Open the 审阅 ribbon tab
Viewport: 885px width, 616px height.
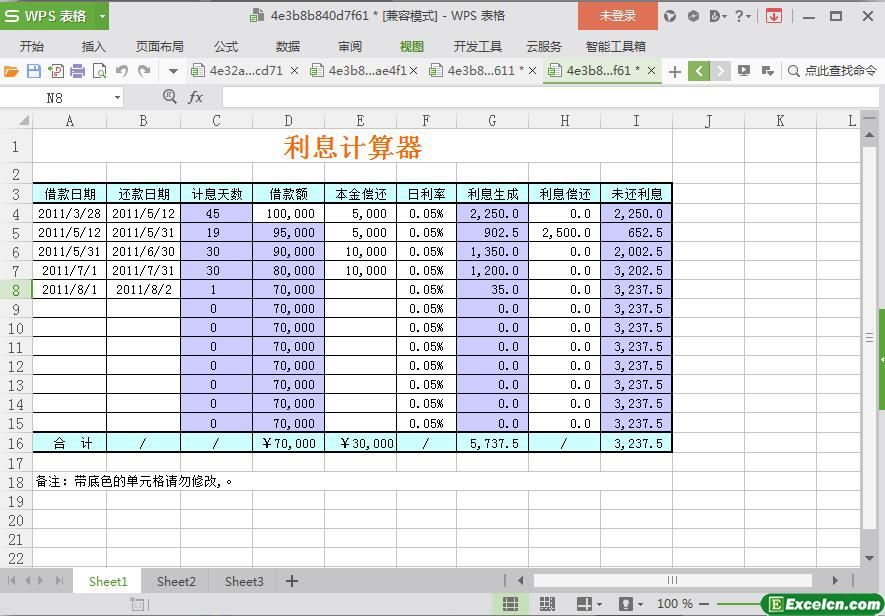tap(350, 46)
